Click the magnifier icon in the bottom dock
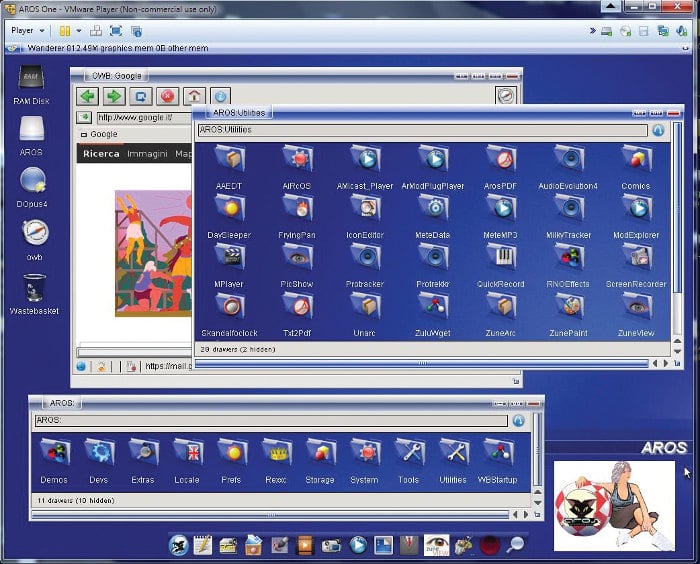Screen dimensions: 700x564 click(x=516, y=545)
